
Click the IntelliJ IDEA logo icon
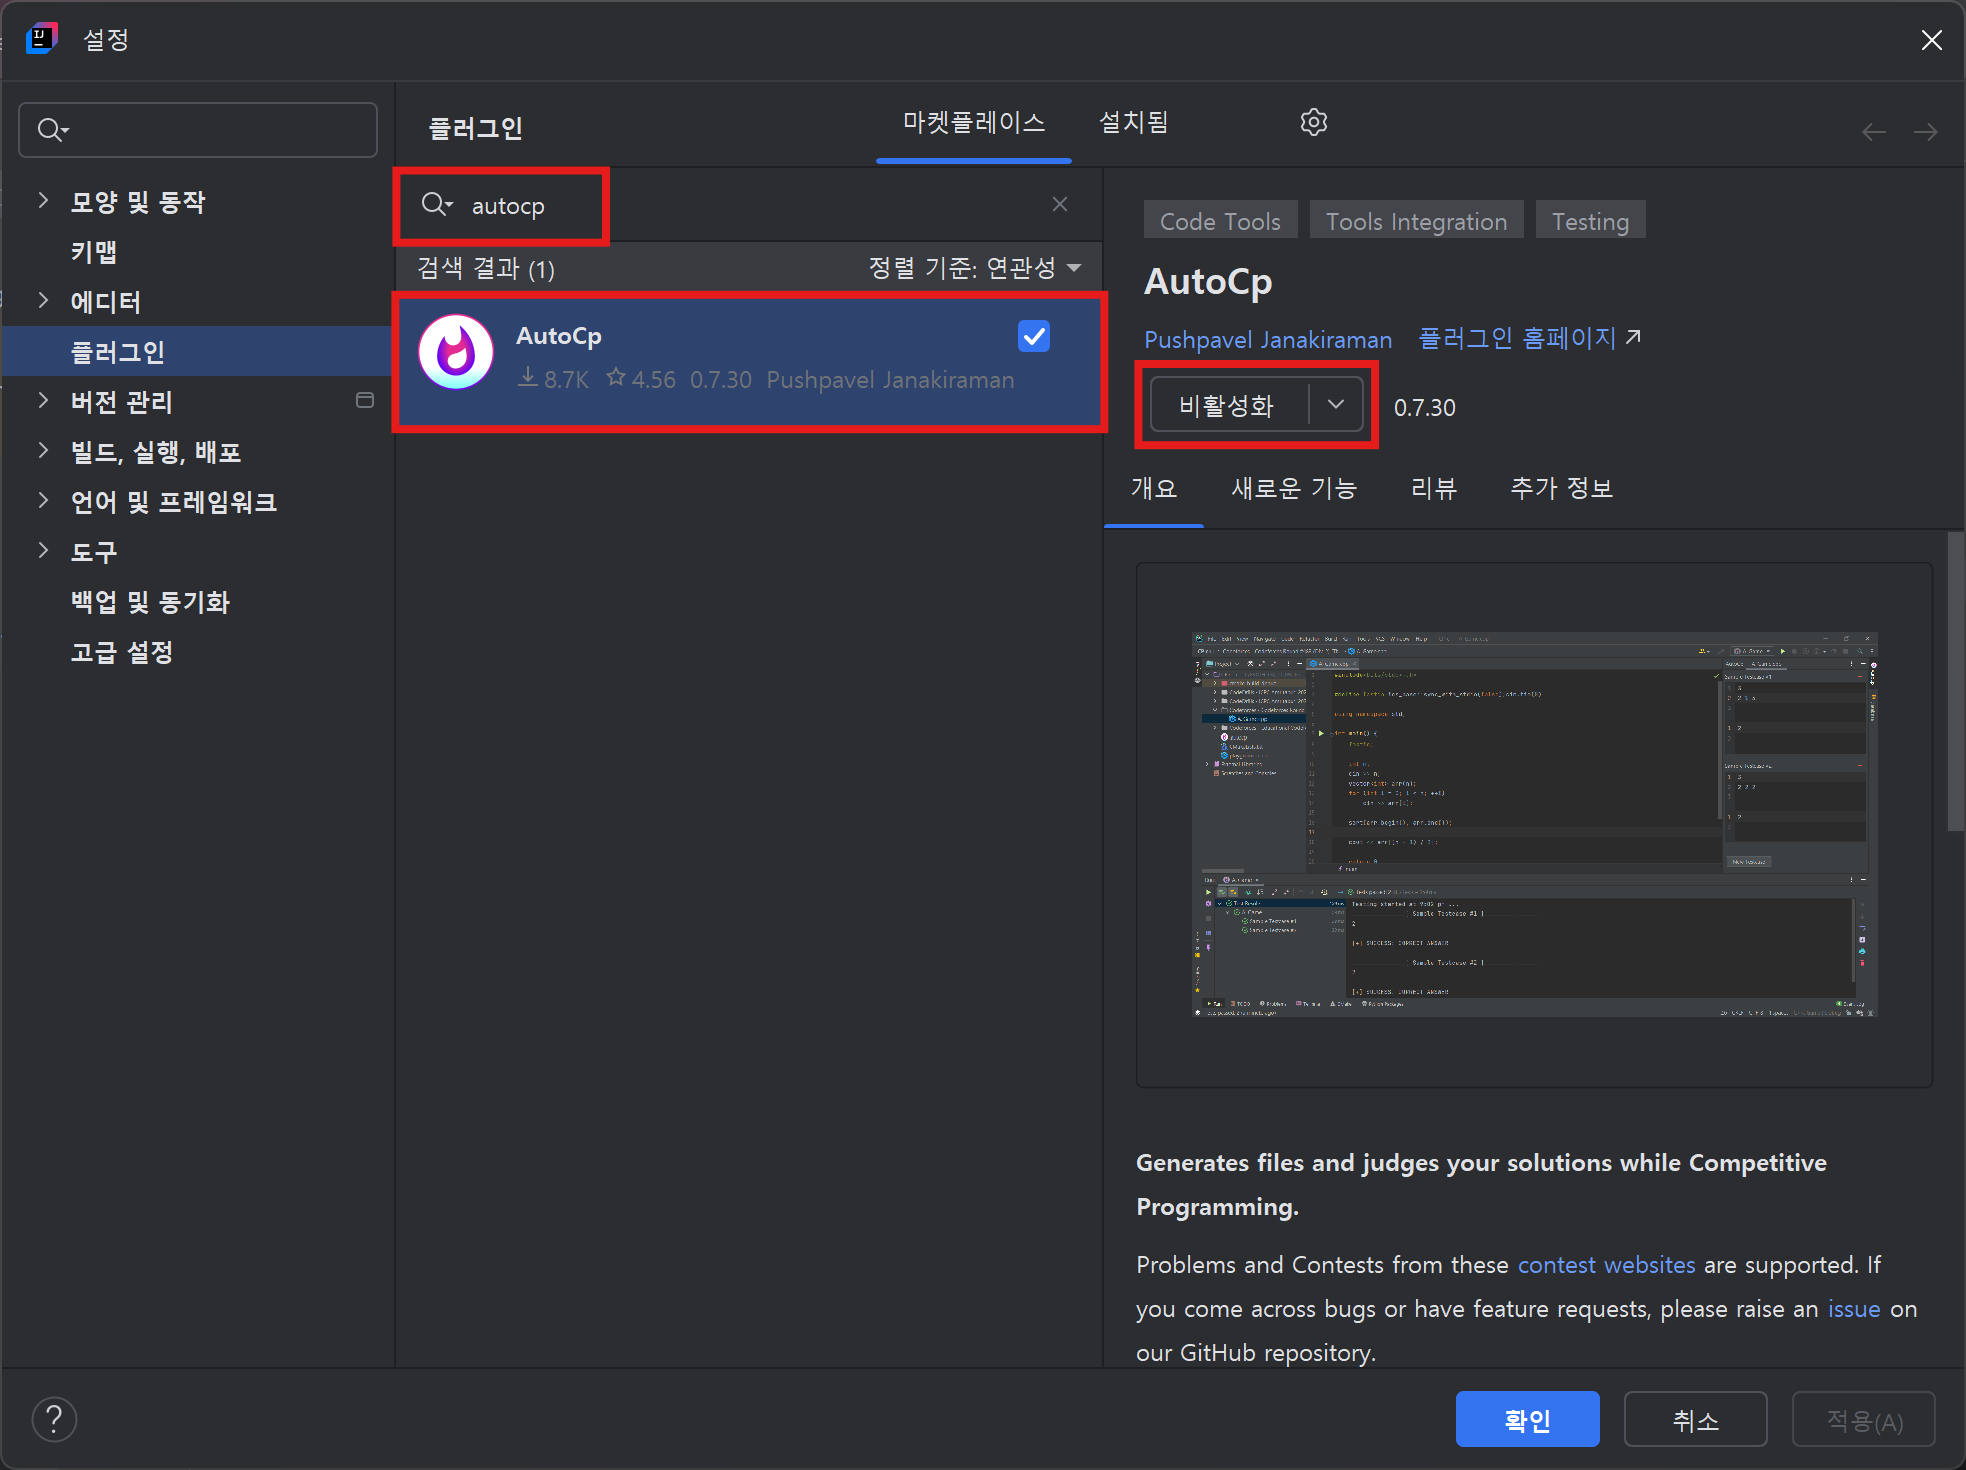tap(41, 39)
